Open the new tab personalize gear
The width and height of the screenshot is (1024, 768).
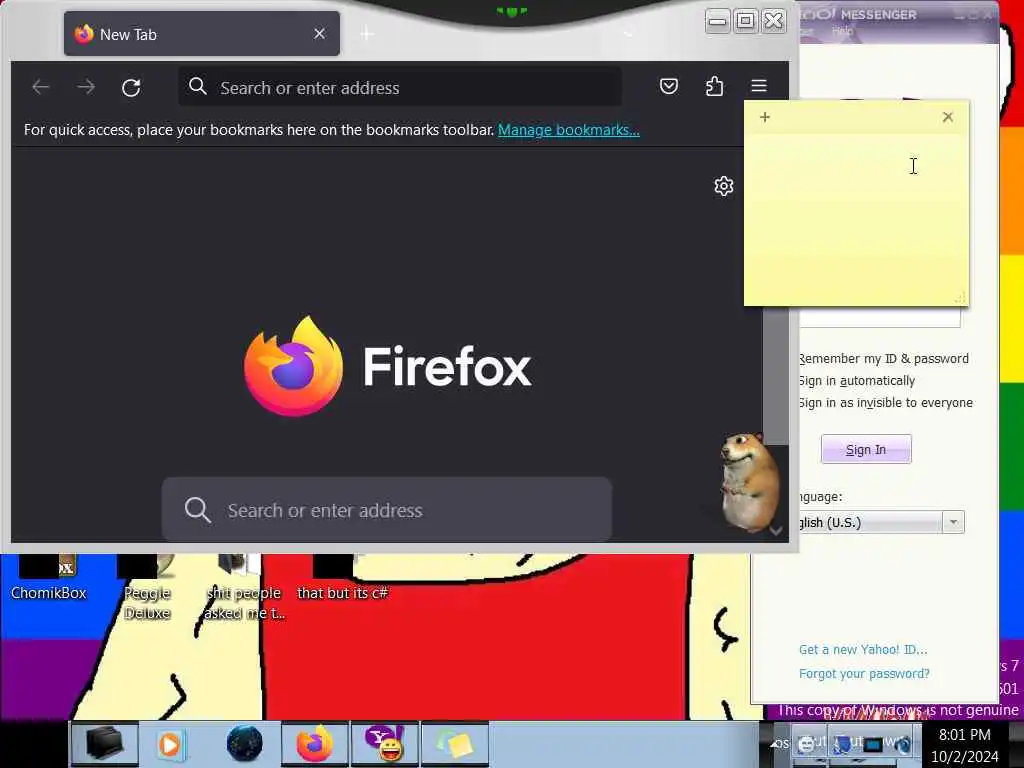[x=724, y=186]
